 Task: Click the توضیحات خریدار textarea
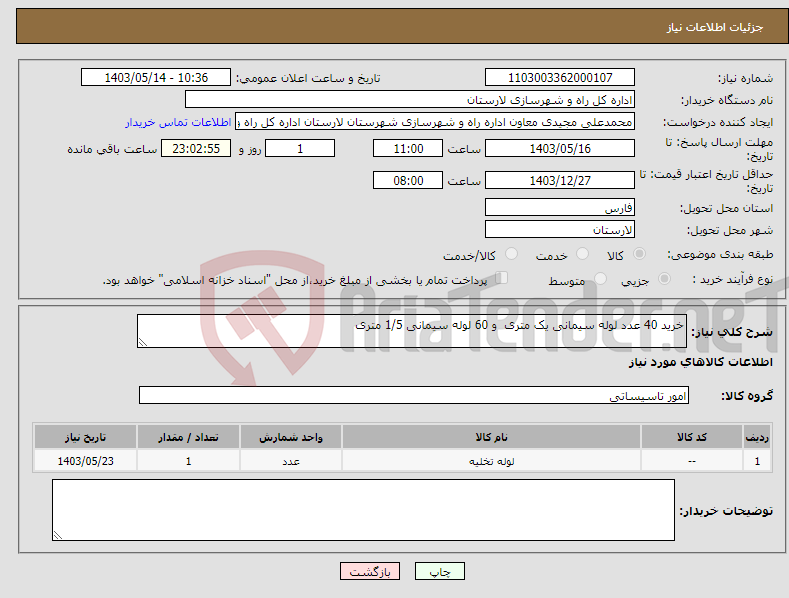click(x=363, y=510)
